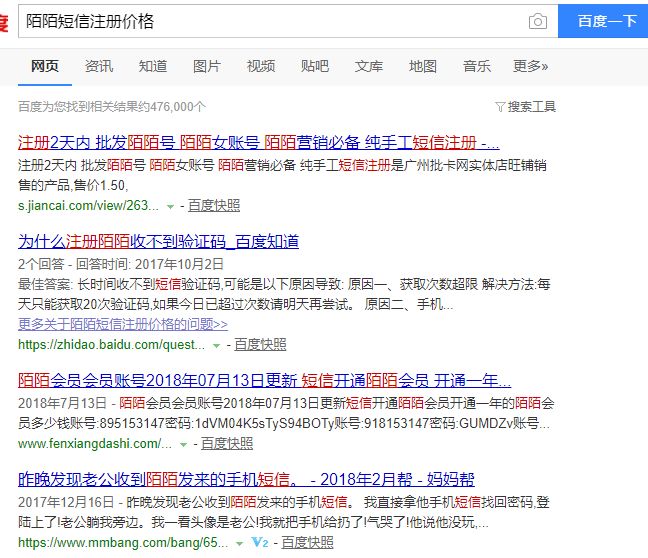648x558 pixels.
Task: Open 百度快照 for the fenxiangdashi.com result
Action: pos(227,444)
